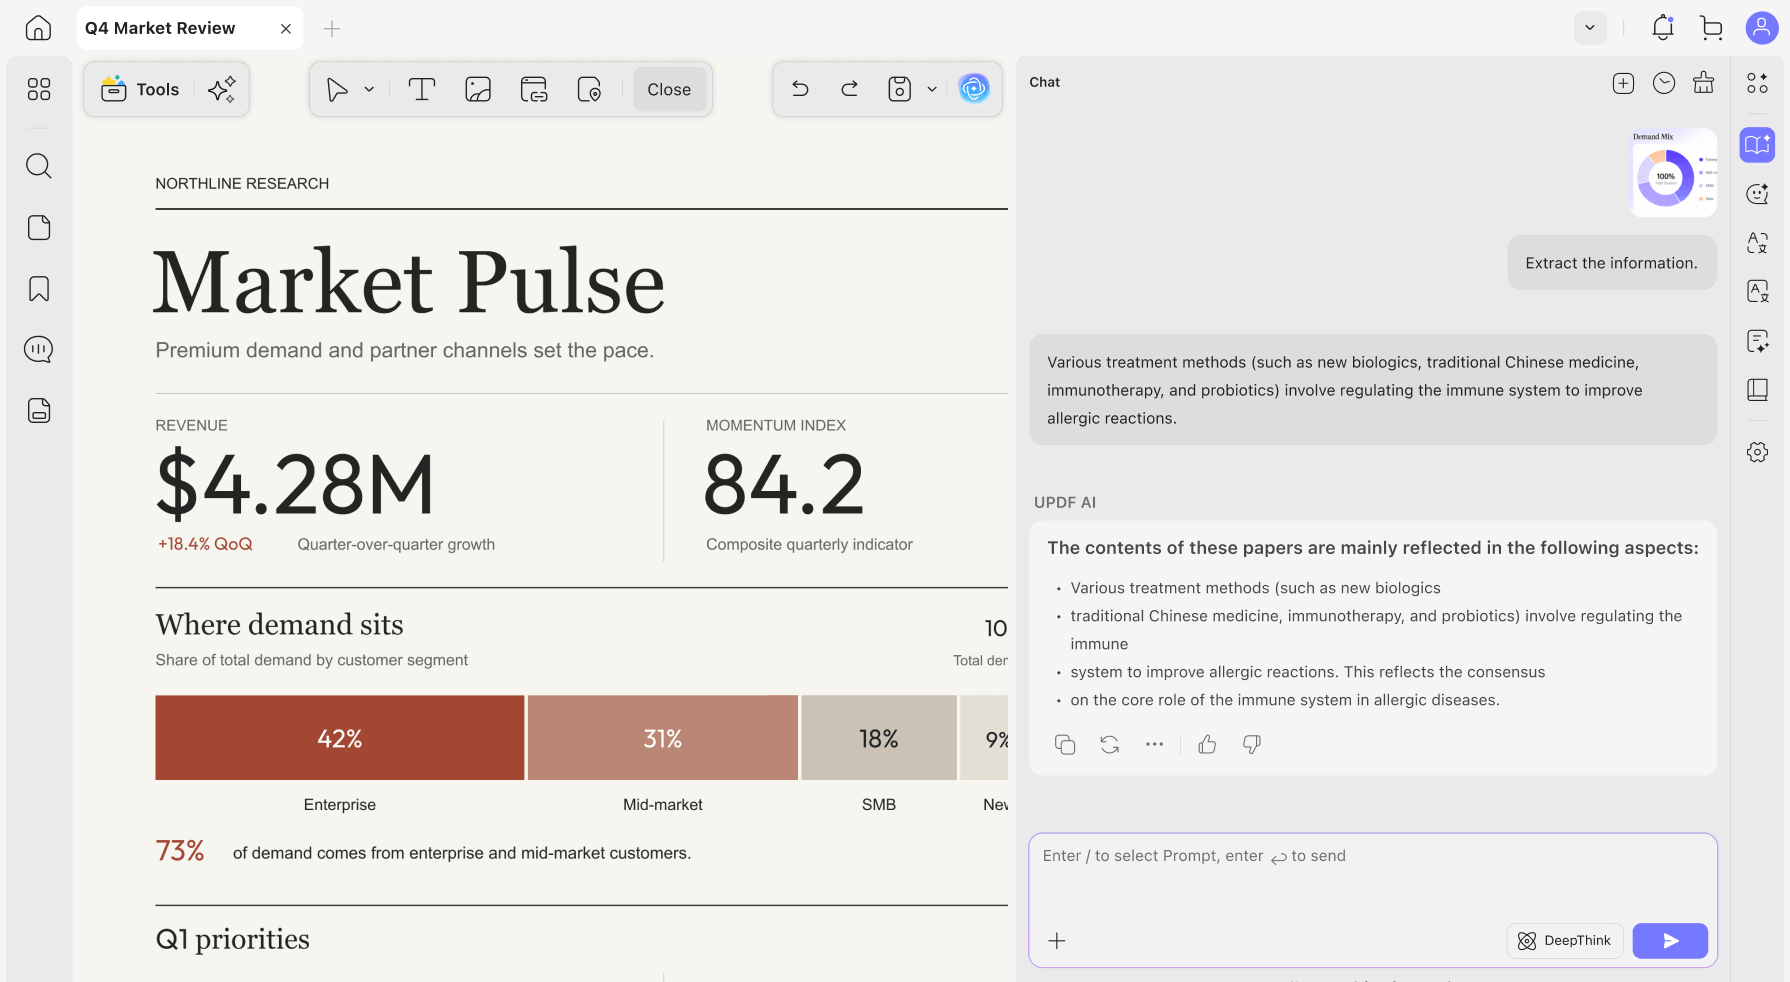Click the Save icon
1790x982 pixels.
(900, 89)
